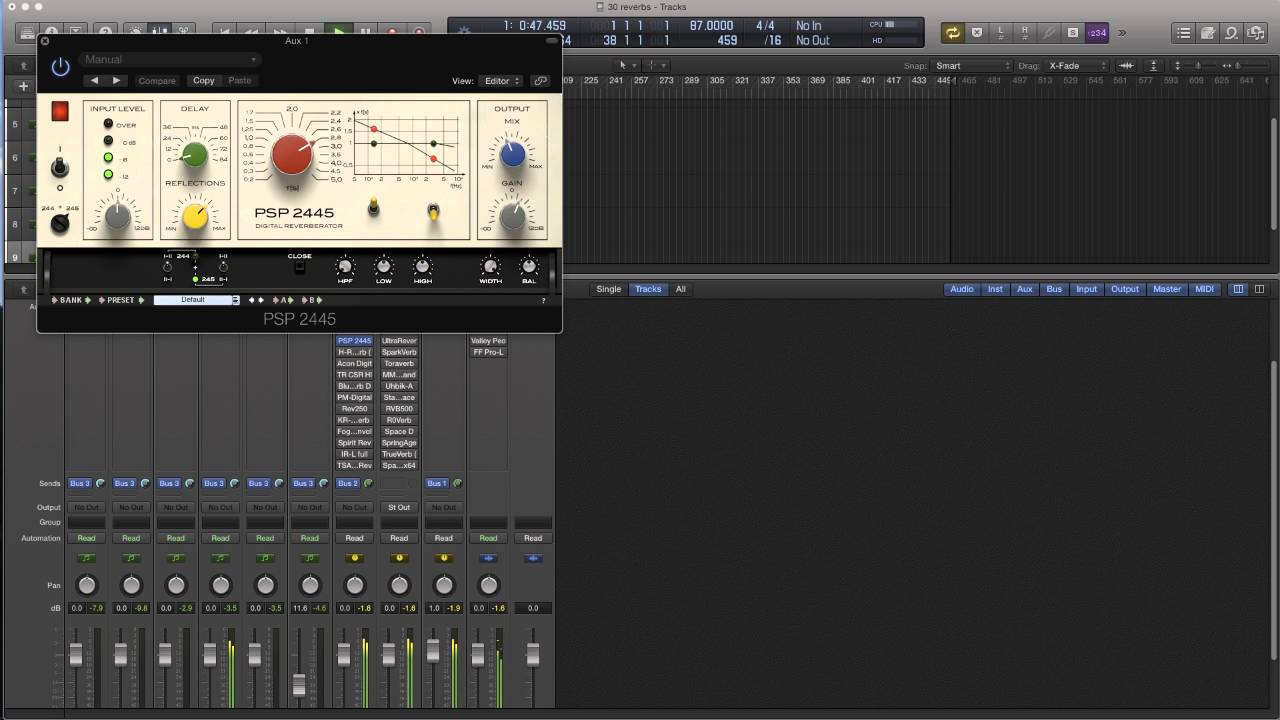Toggle the Audio channel filter button
This screenshot has height=720, width=1280.
[961, 289]
